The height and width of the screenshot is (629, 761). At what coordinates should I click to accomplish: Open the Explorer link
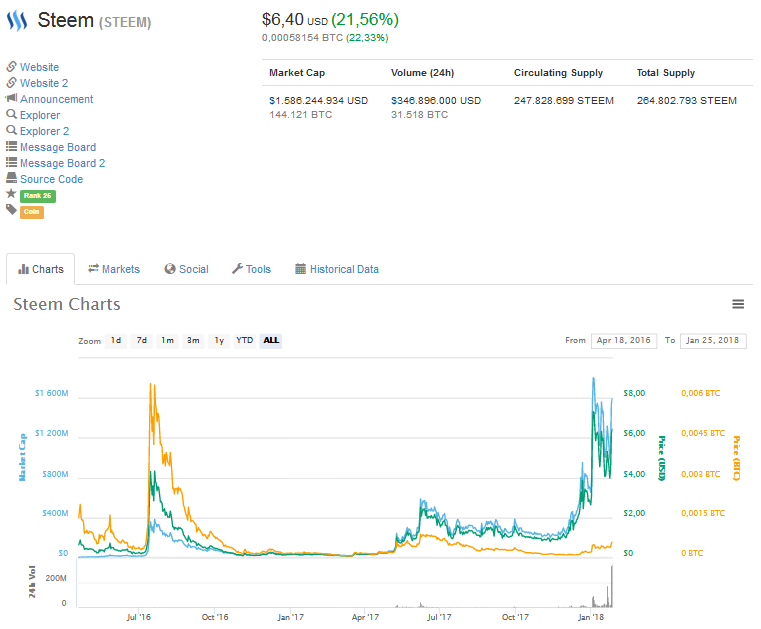click(40, 115)
